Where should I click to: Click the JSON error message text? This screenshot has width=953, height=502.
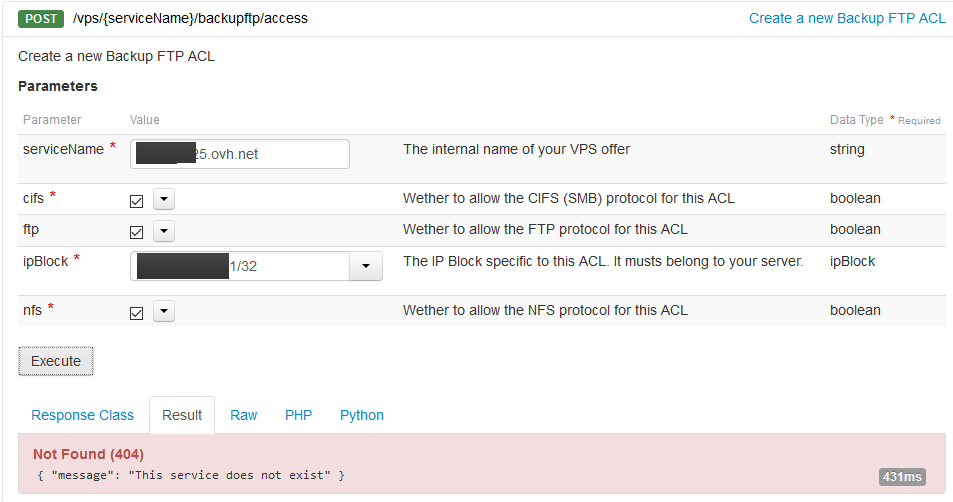[x=191, y=475]
